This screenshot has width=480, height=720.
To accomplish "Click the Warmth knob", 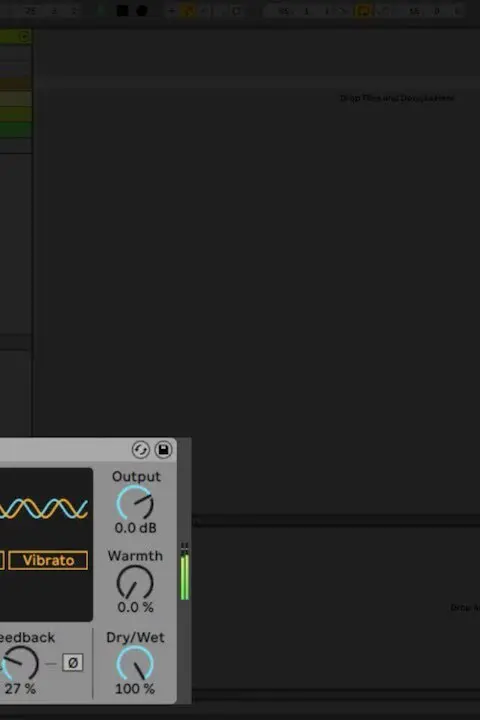I will 135,582.
